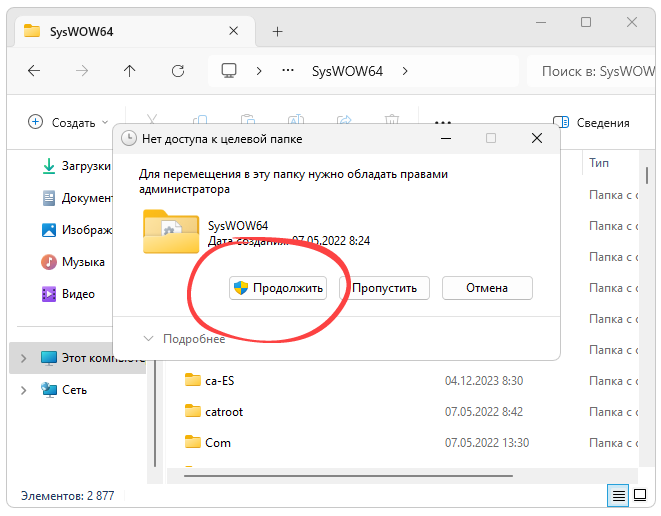Click the SysWOW64 folder icon in dialog
This screenshot has width=661, height=516.
tap(171, 232)
